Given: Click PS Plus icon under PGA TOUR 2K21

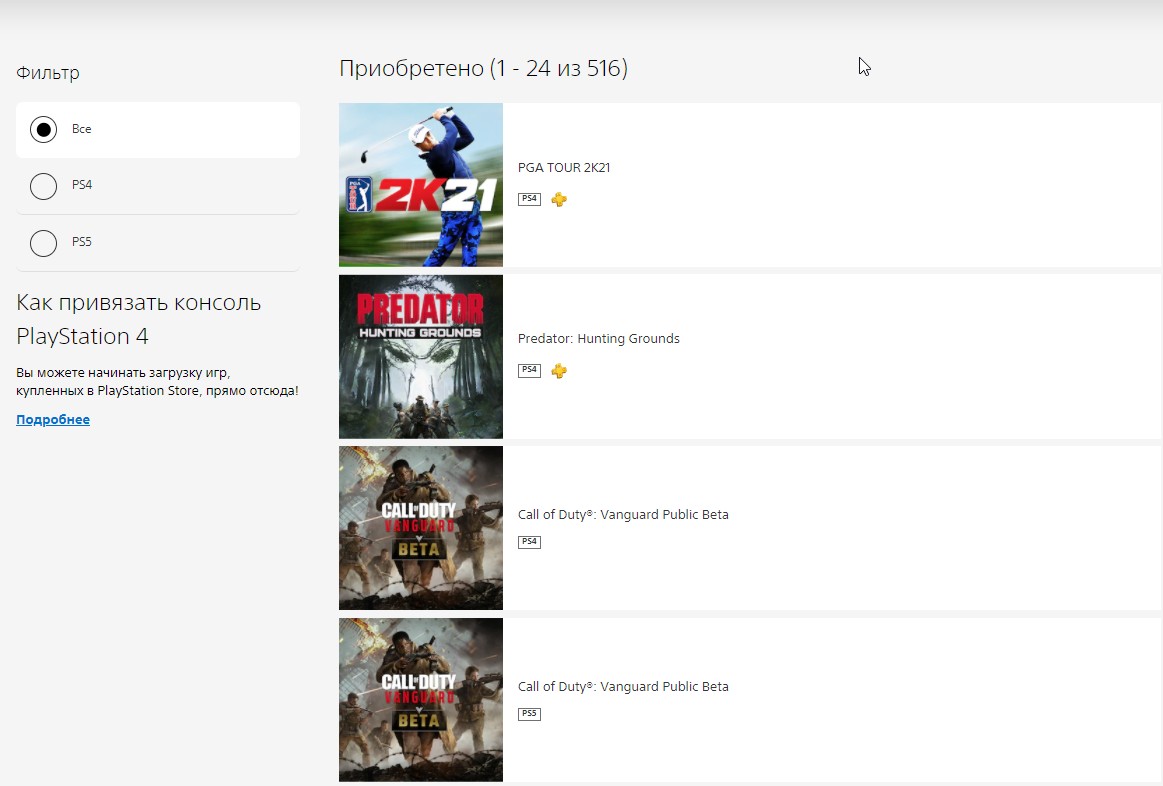Looking at the screenshot, I should point(559,199).
